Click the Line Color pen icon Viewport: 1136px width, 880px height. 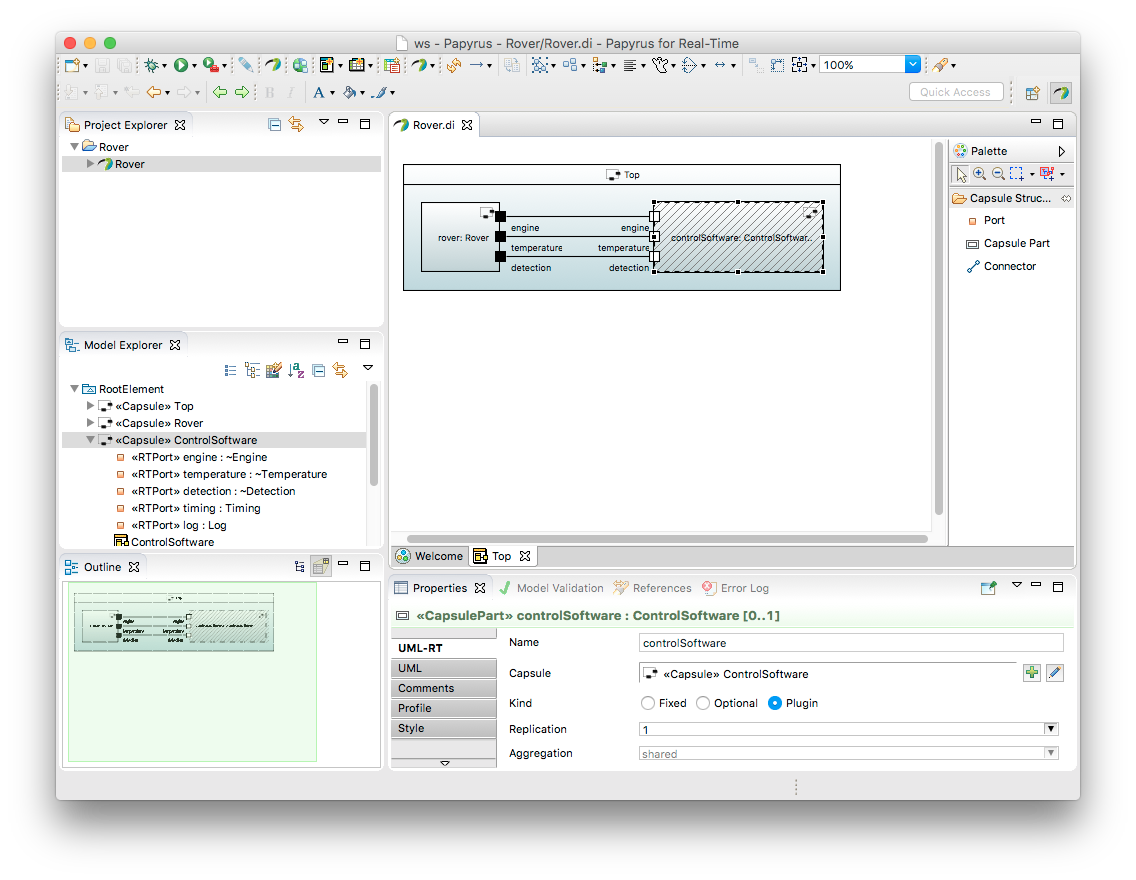pyautogui.click(x=379, y=92)
